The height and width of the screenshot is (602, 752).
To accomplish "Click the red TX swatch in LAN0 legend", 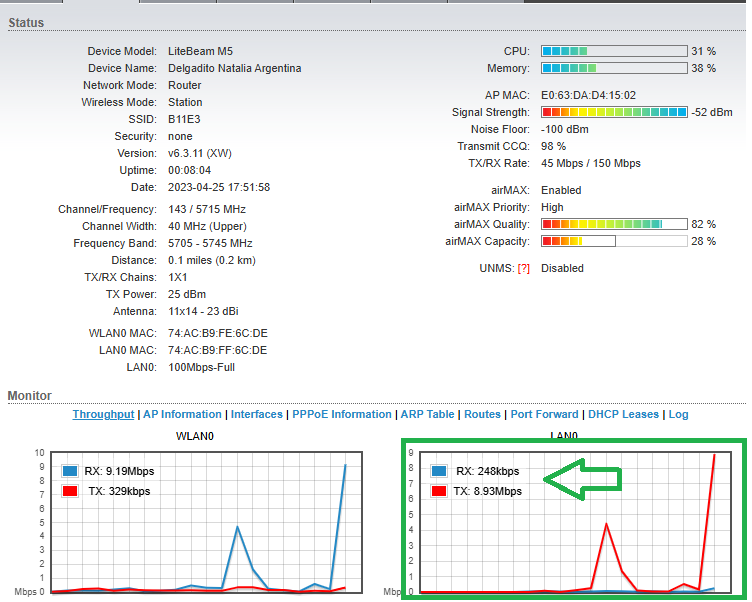I will [x=439, y=491].
